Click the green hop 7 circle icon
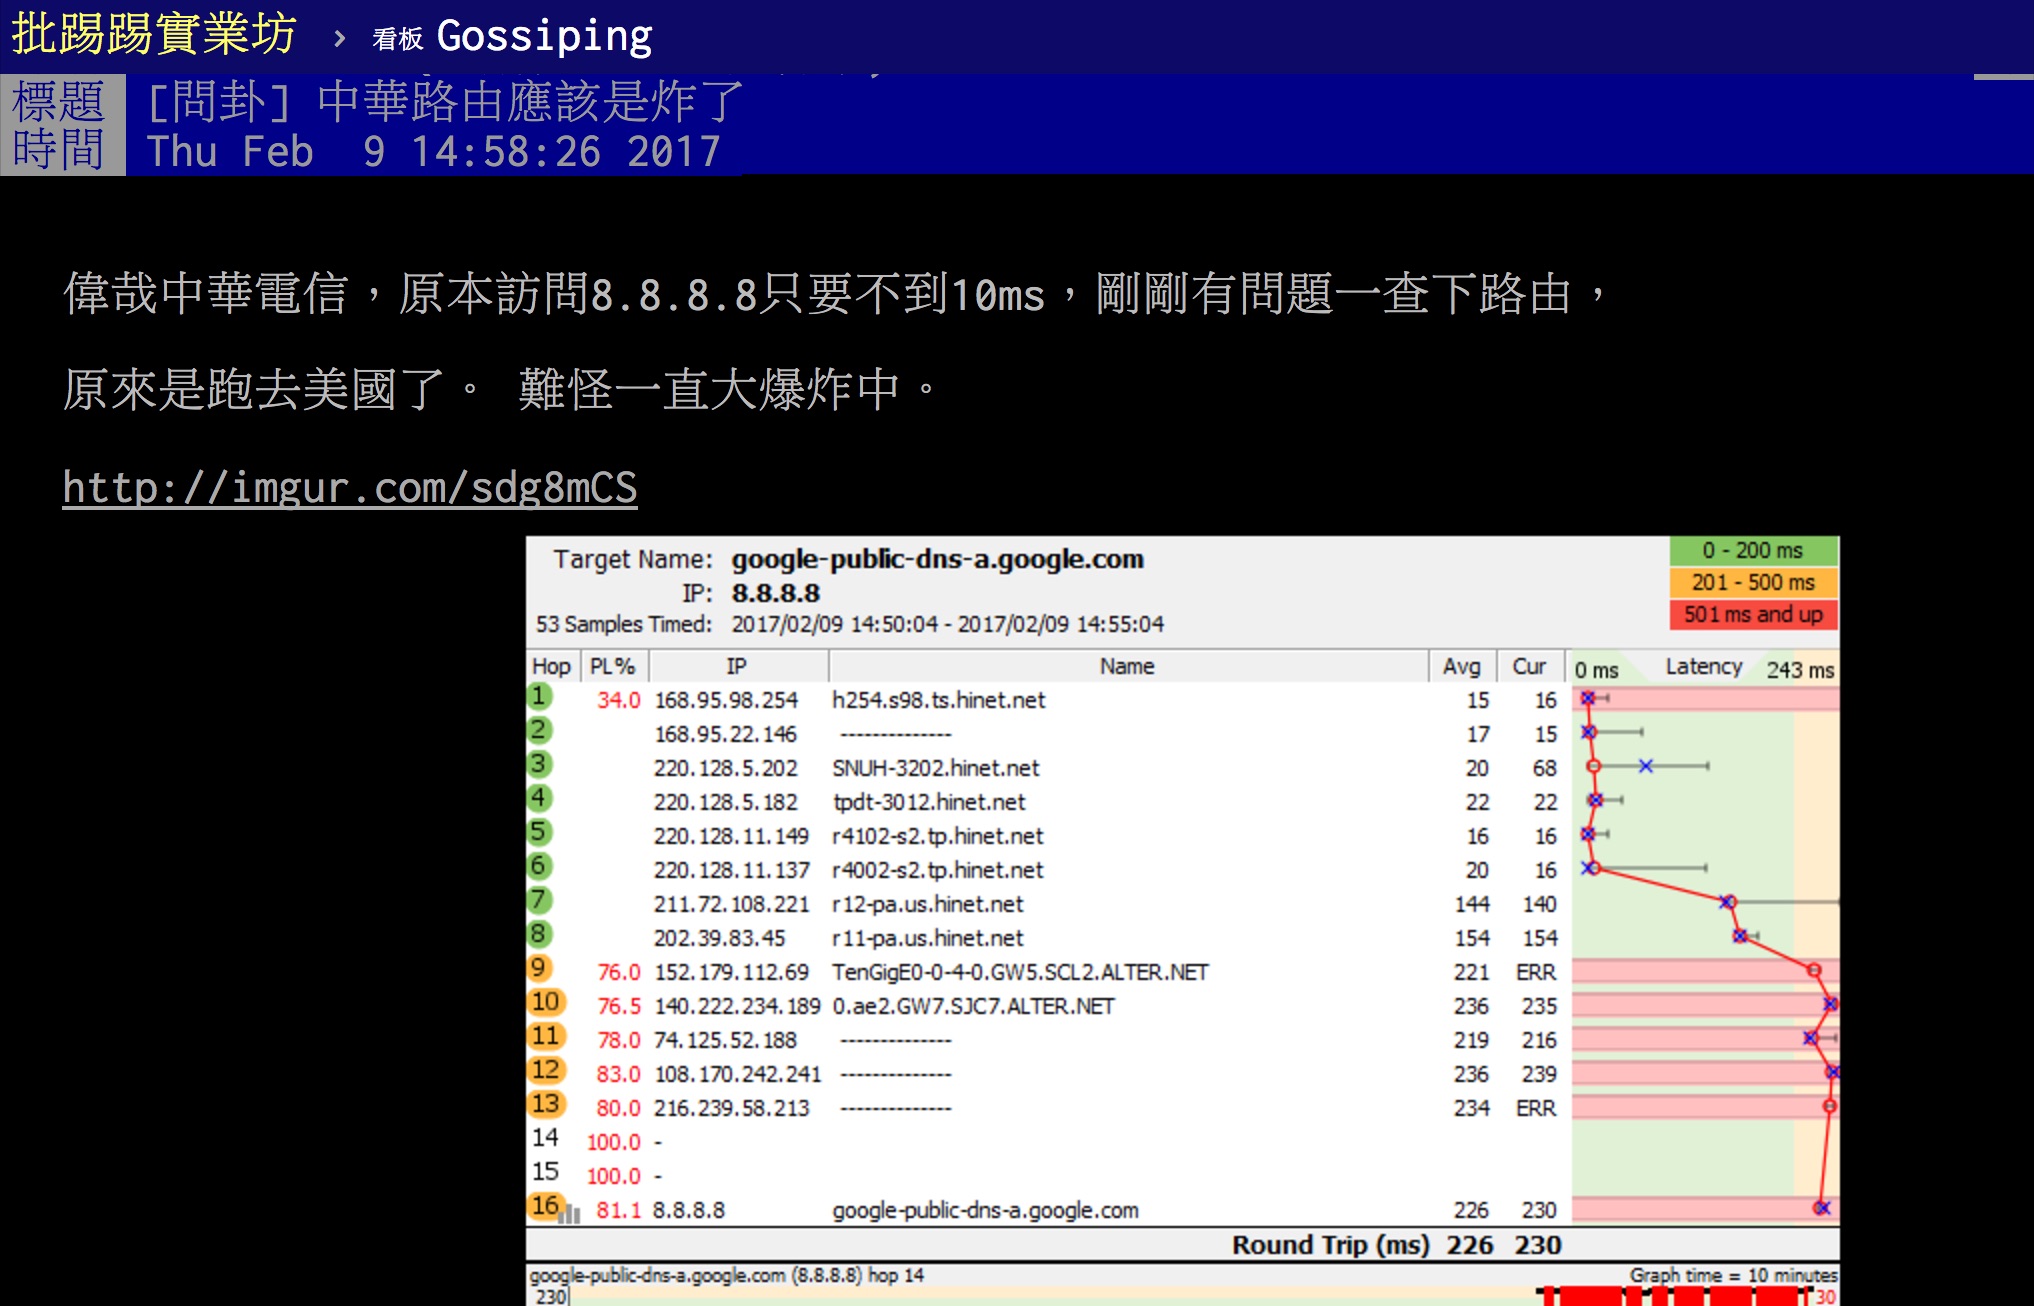 pyautogui.click(x=539, y=901)
